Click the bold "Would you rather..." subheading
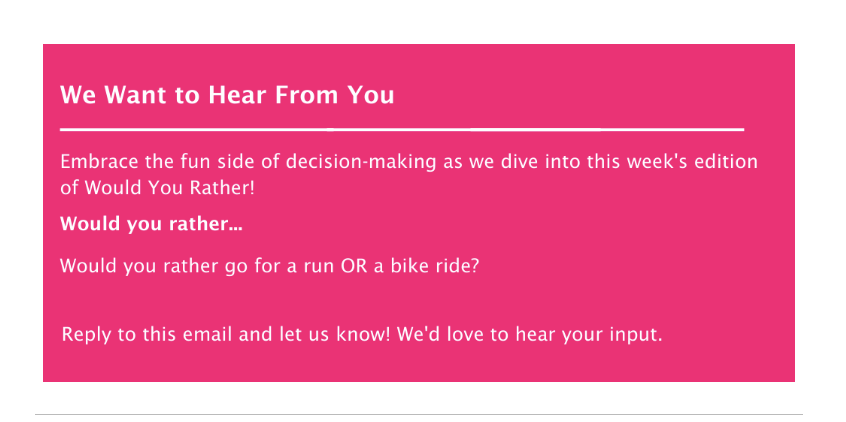This screenshot has width=846, height=422. pyautogui.click(x=152, y=223)
